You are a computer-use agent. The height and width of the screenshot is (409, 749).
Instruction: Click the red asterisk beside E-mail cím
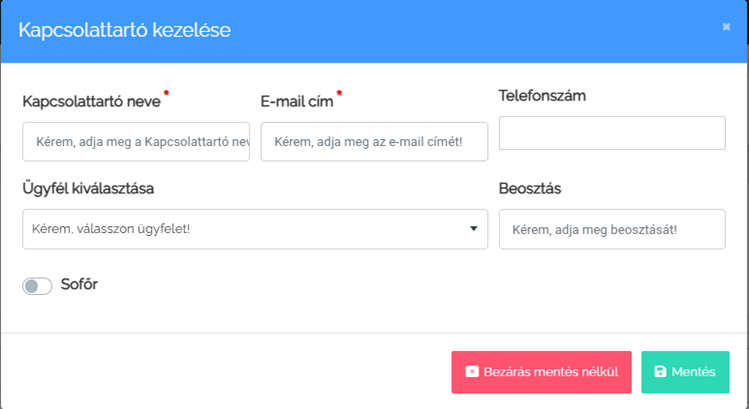point(339,94)
